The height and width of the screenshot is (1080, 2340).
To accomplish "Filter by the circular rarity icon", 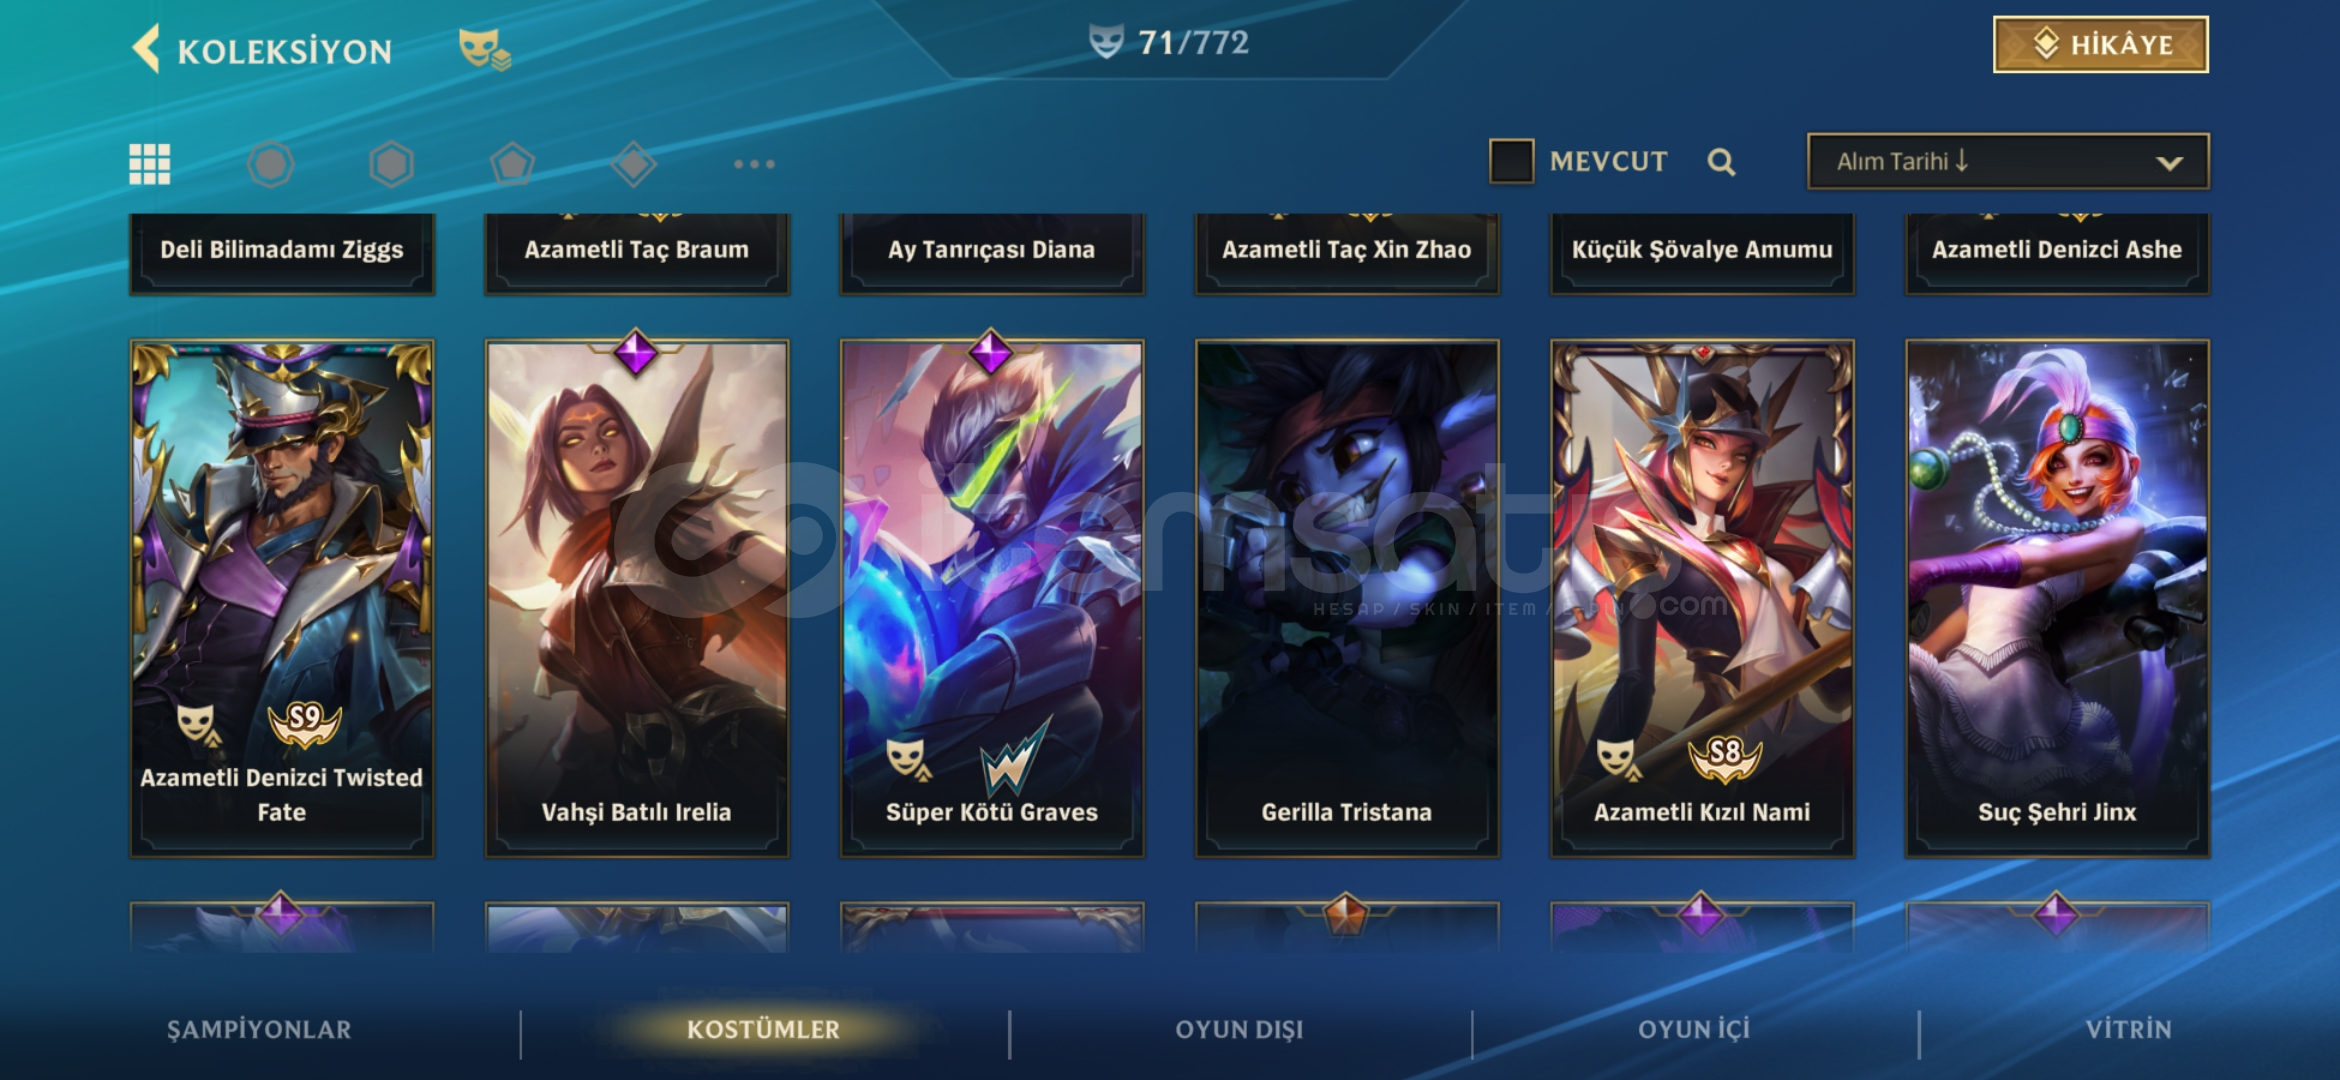I will [x=270, y=164].
